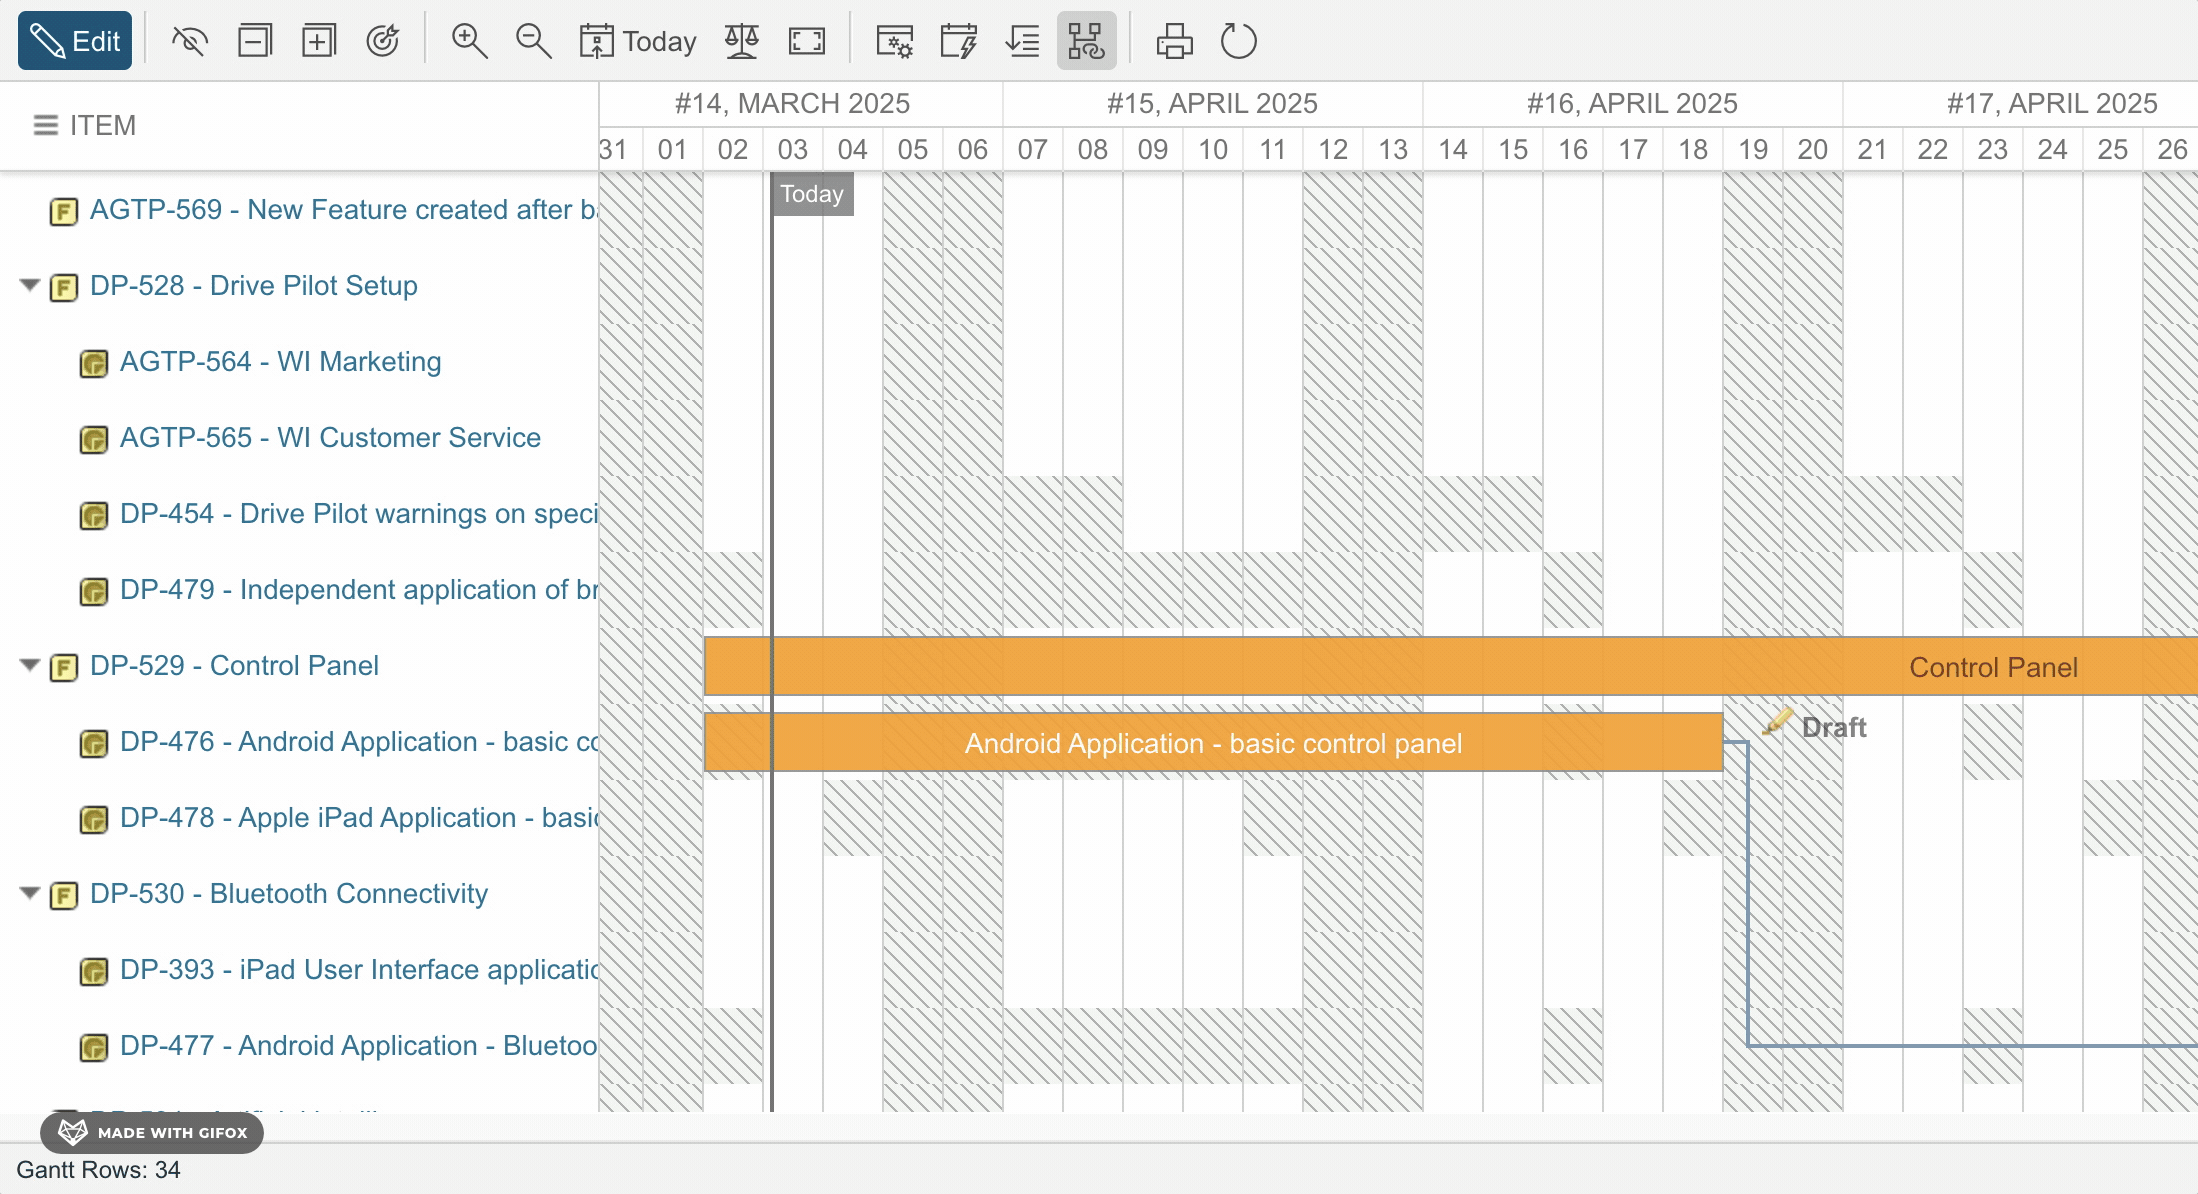Toggle the hide/eye-crossed toolbar icon
The width and height of the screenshot is (2198, 1194).
(x=189, y=41)
